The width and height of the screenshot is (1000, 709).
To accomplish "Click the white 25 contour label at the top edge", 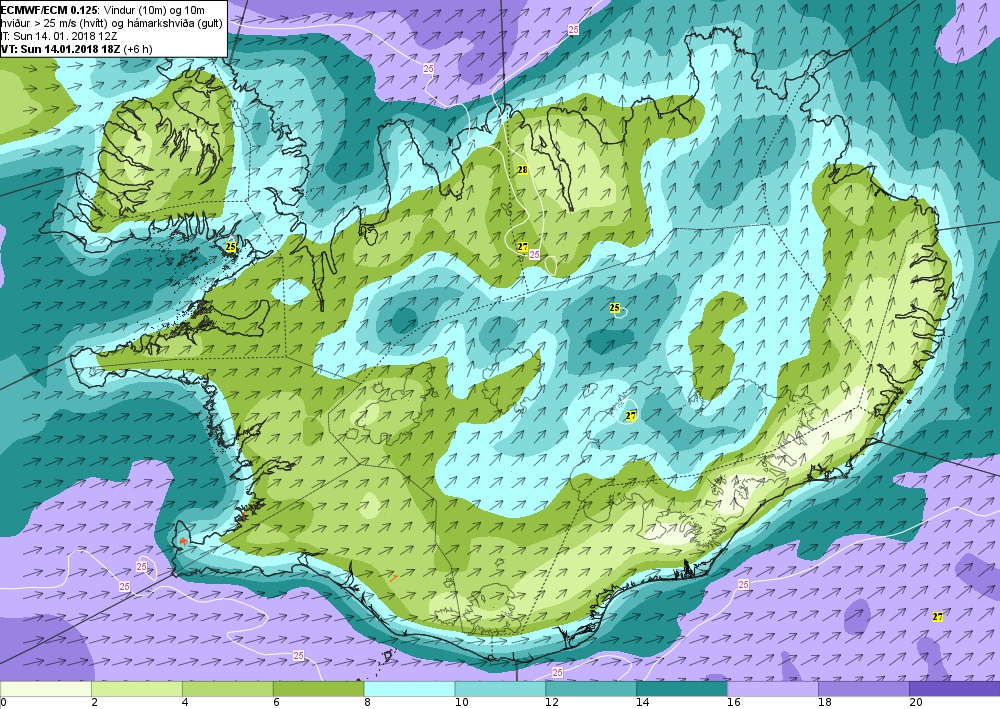I will [x=573, y=29].
